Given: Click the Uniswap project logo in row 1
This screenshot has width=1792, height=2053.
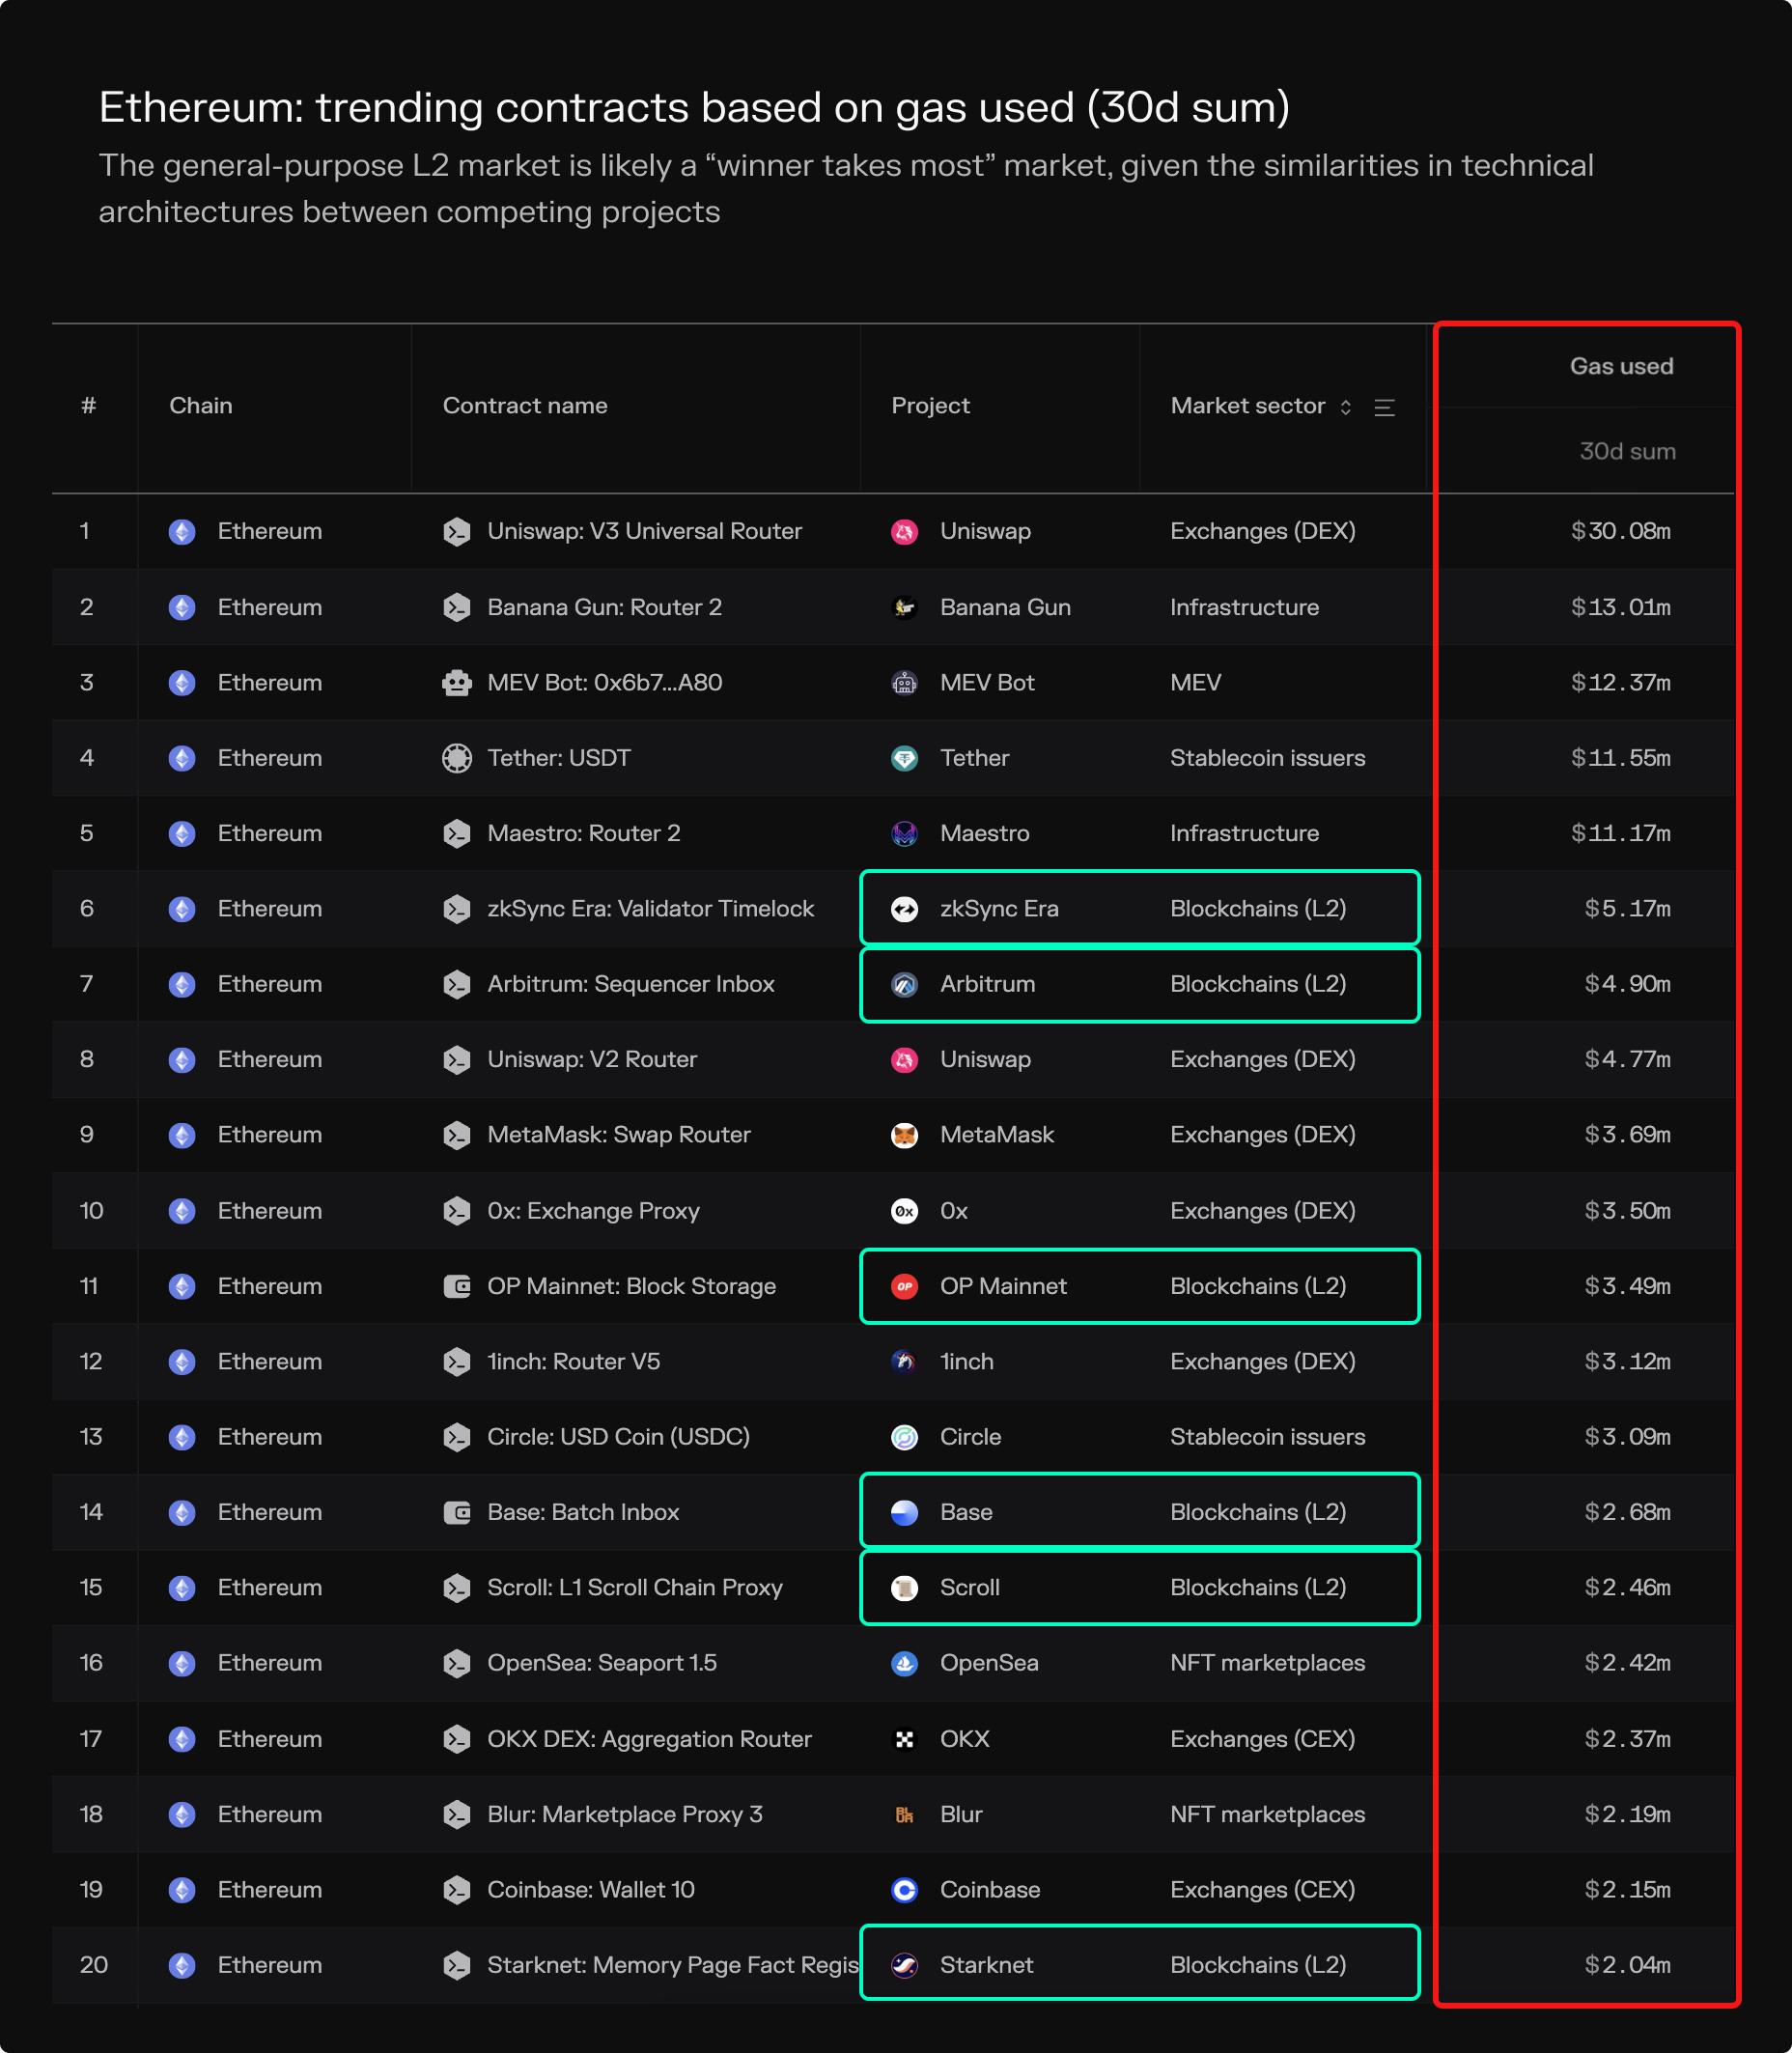Looking at the screenshot, I should click(904, 532).
